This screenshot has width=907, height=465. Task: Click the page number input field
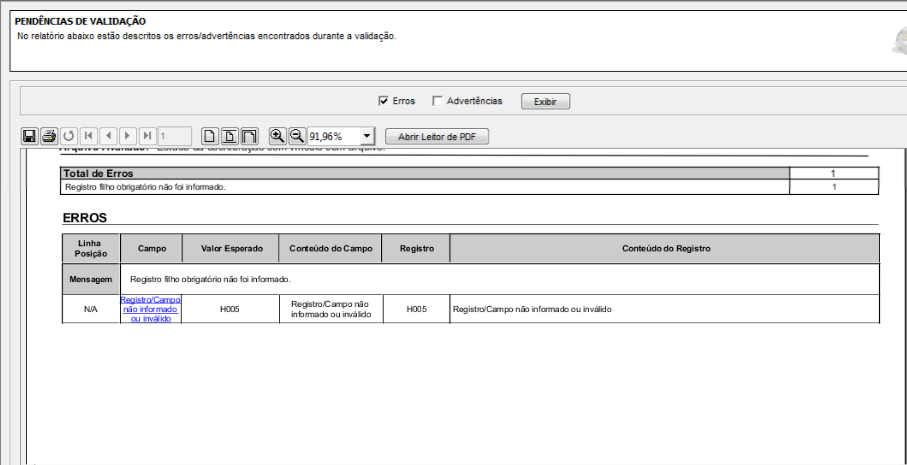(x=175, y=136)
